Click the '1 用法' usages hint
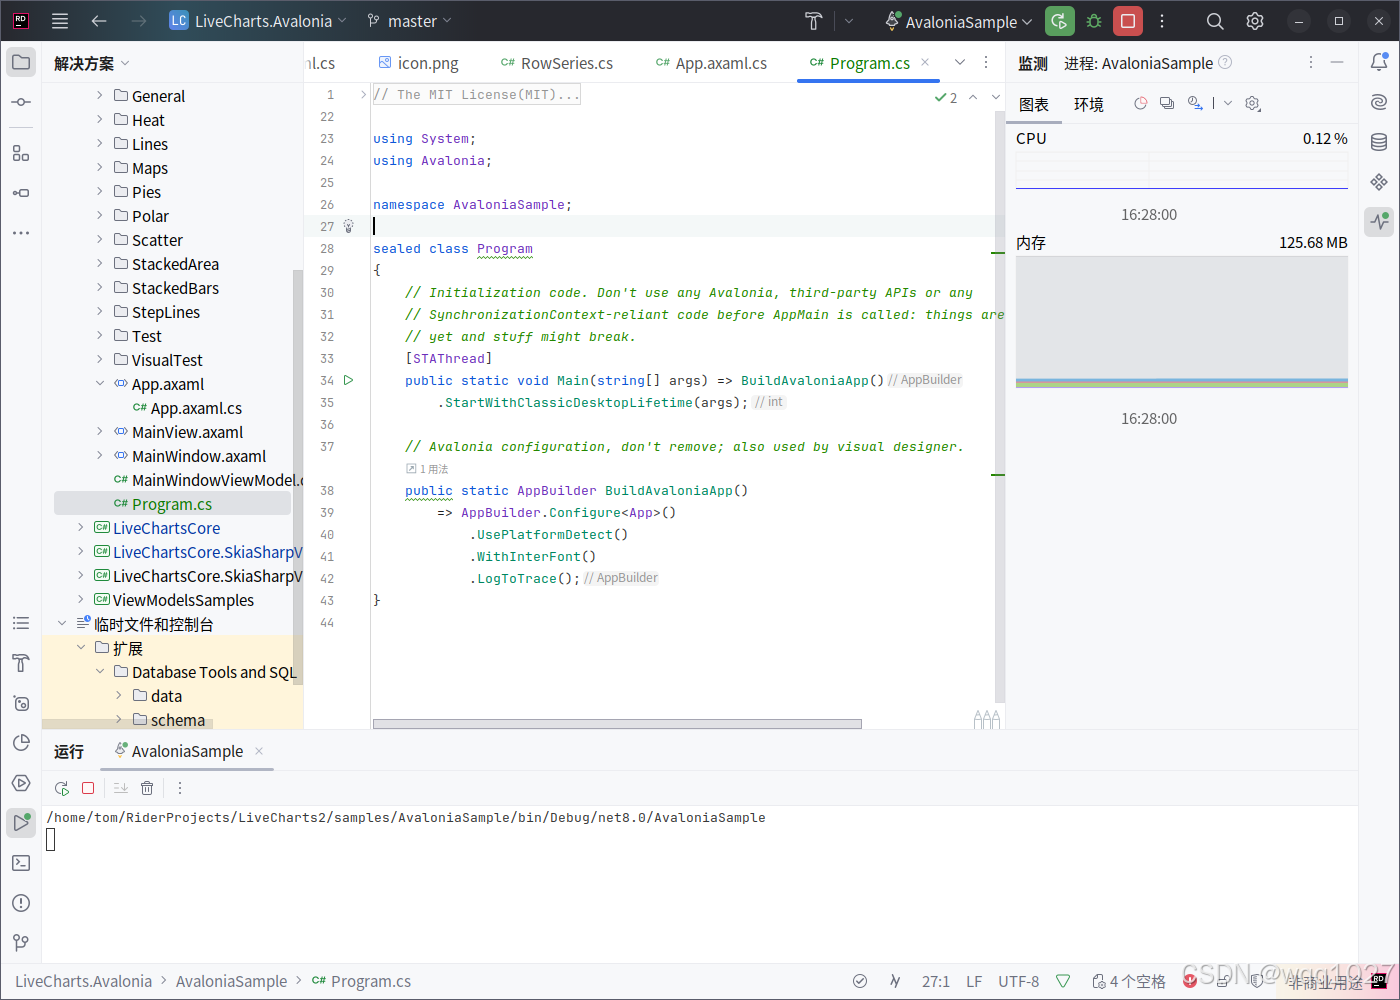The width and height of the screenshot is (1400, 1000). [427, 469]
